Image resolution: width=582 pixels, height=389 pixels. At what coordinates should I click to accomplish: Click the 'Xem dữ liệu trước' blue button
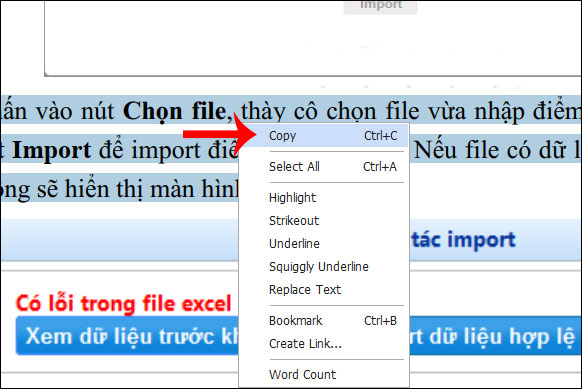pos(127,336)
